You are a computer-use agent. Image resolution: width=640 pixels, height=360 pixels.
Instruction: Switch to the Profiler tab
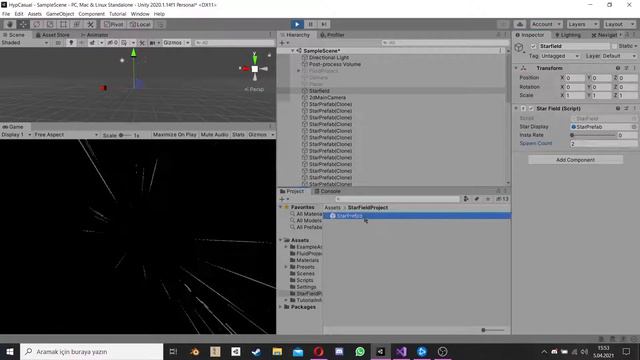tap(332, 35)
